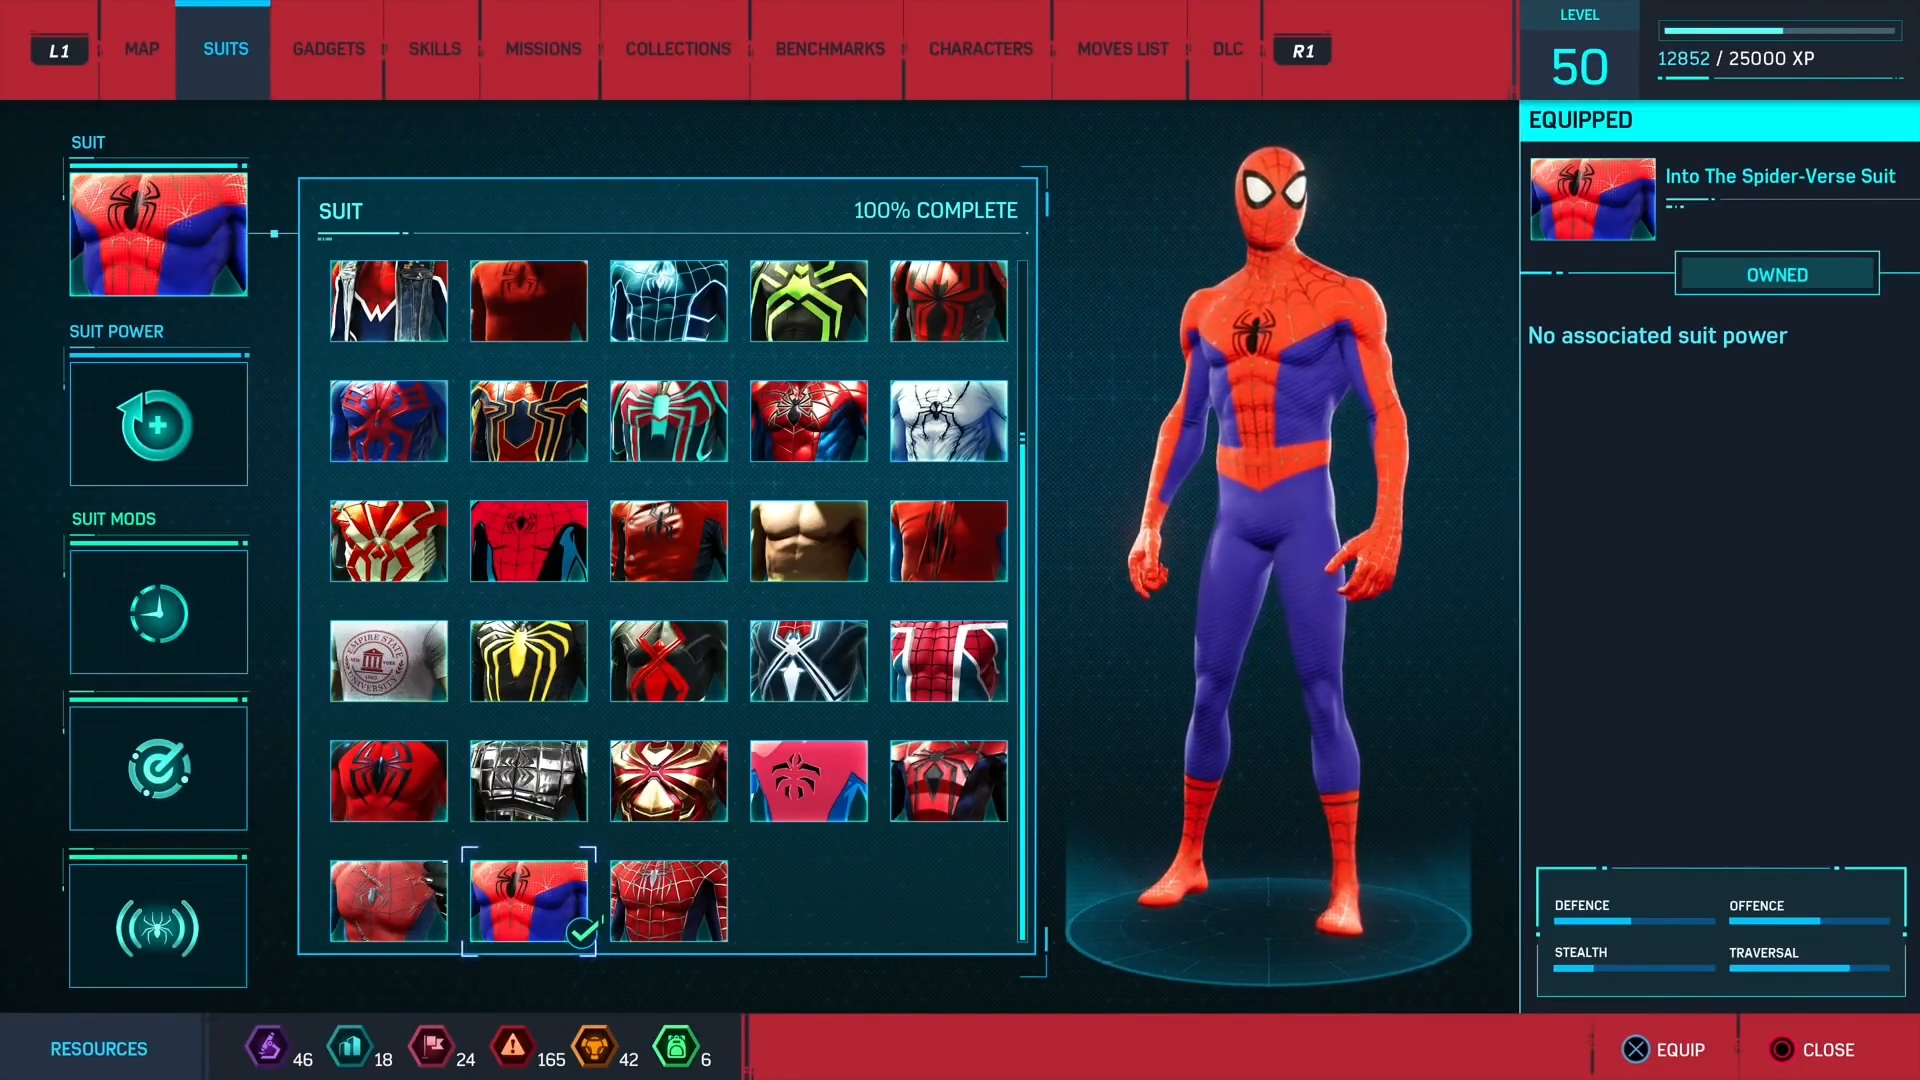Select the SUITS tab
Image resolution: width=1920 pixels, height=1080 pixels.
[225, 49]
